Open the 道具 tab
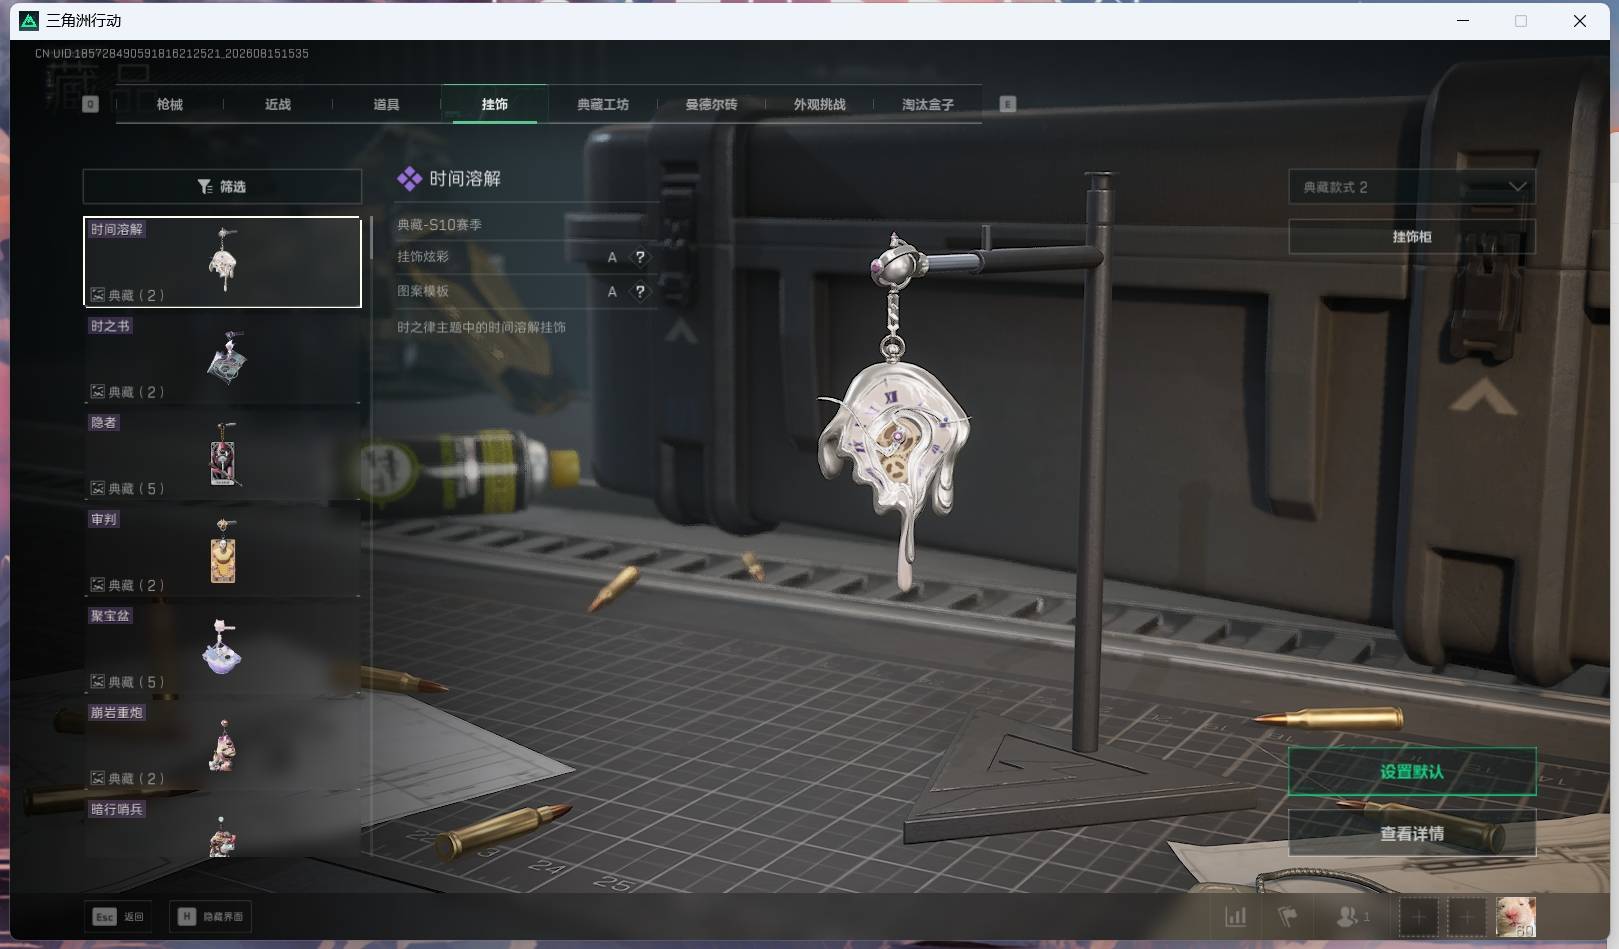Image resolution: width=1619 pixels, height=949 pixels. [386, 104]
